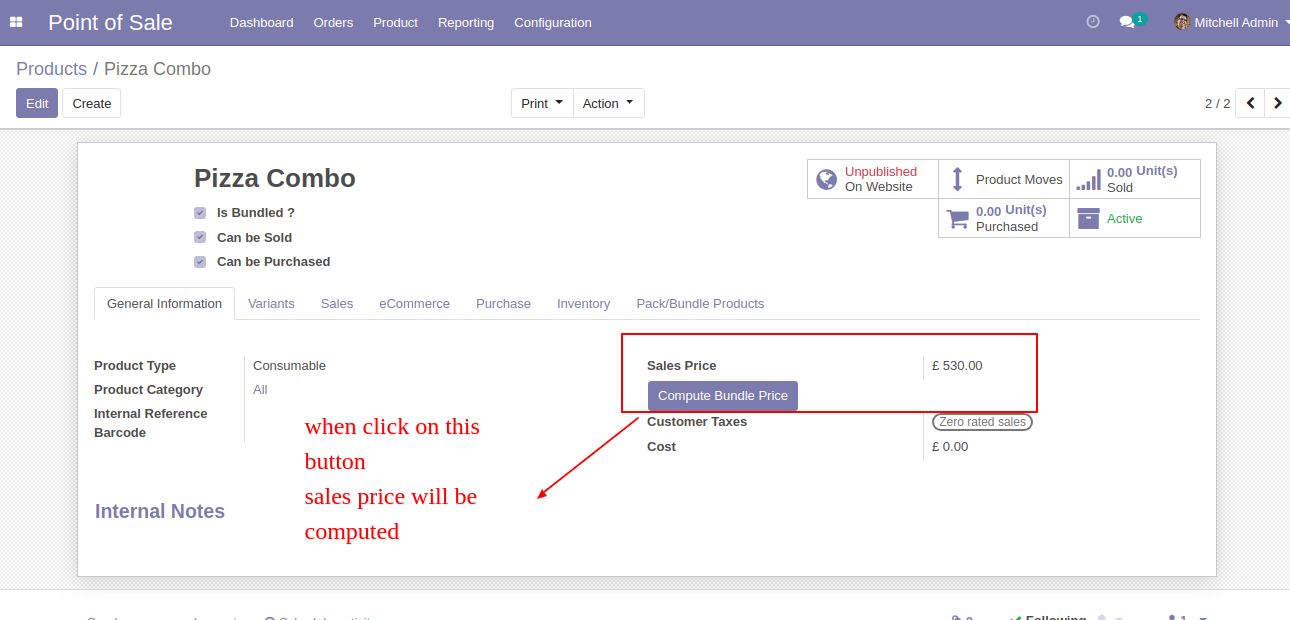Expand the Action dropdown
Viewport: 1290px width, 620px height.
(x=608, y=103)
